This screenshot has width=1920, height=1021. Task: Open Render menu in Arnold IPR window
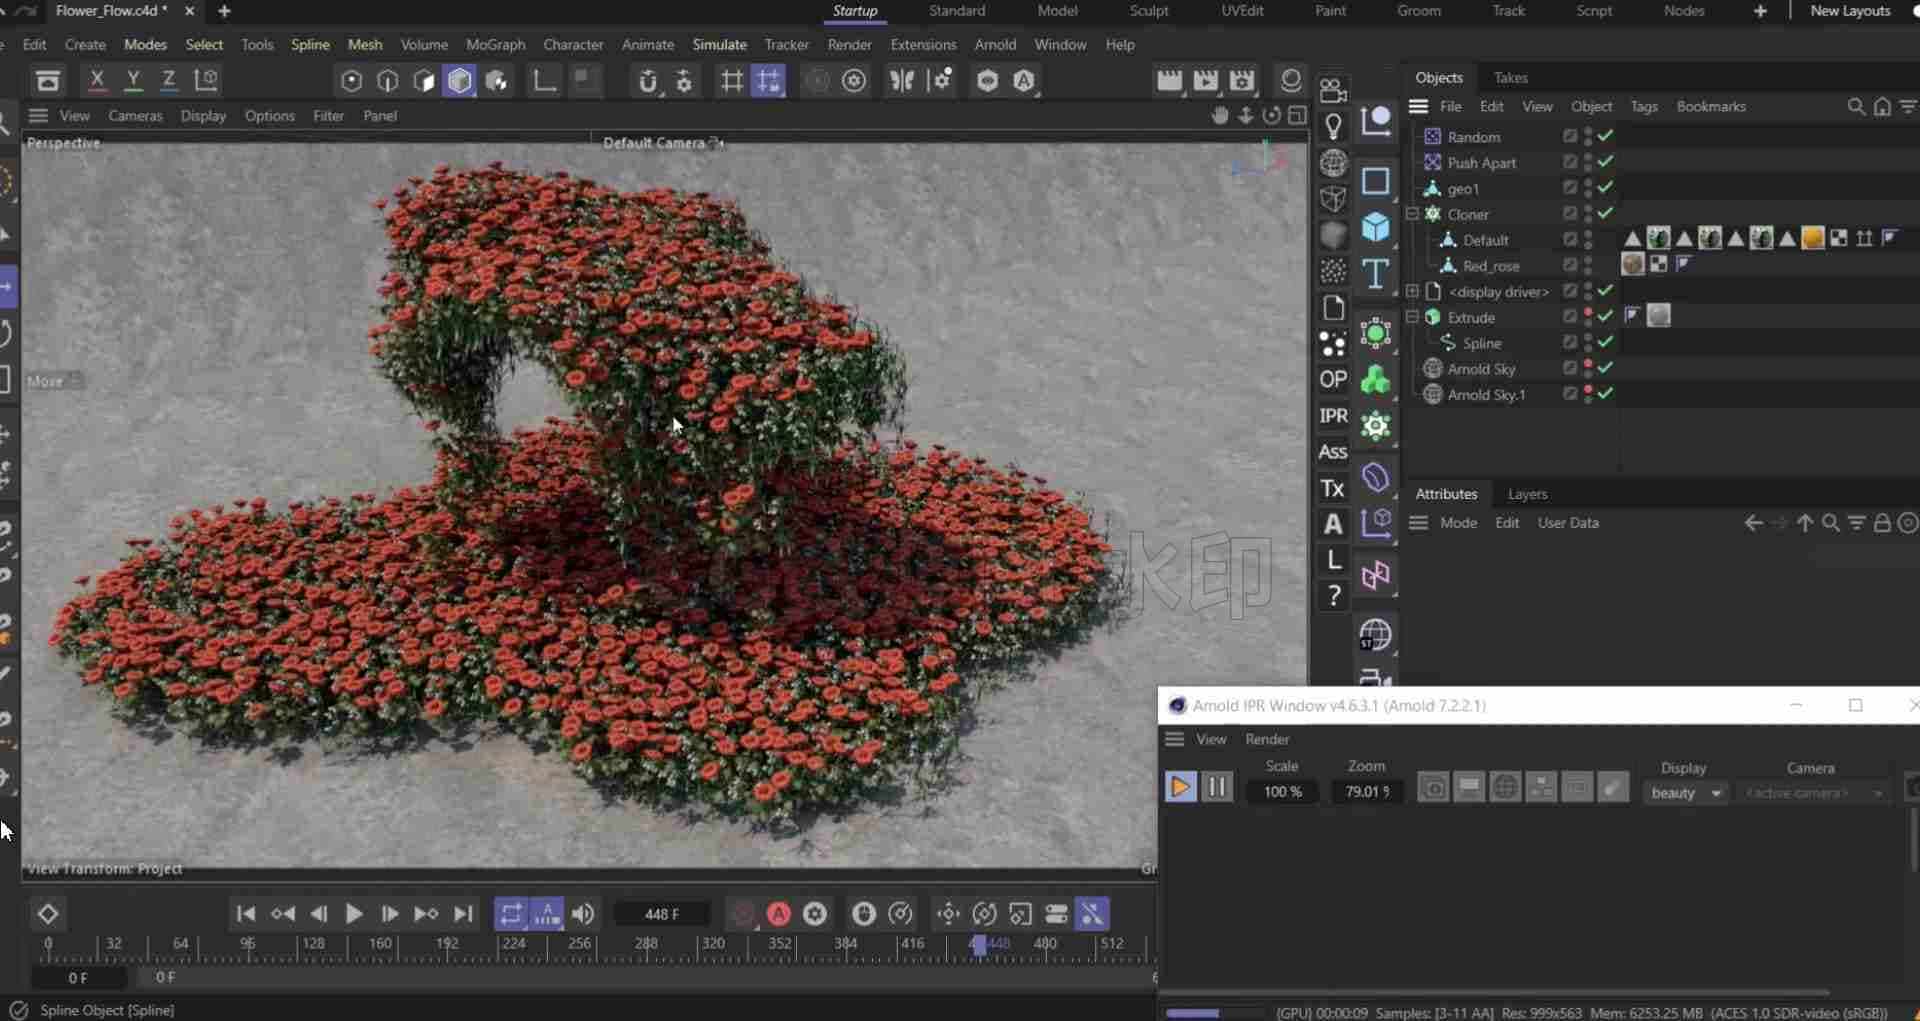pyautogui.click(x=1267, y=740)
